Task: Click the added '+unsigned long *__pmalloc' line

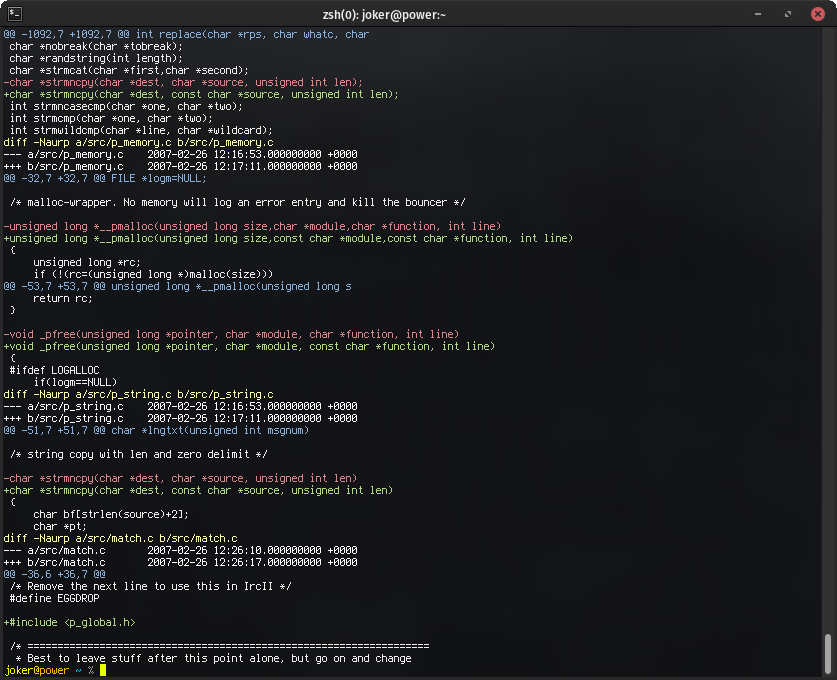Action: coord(288,239)
